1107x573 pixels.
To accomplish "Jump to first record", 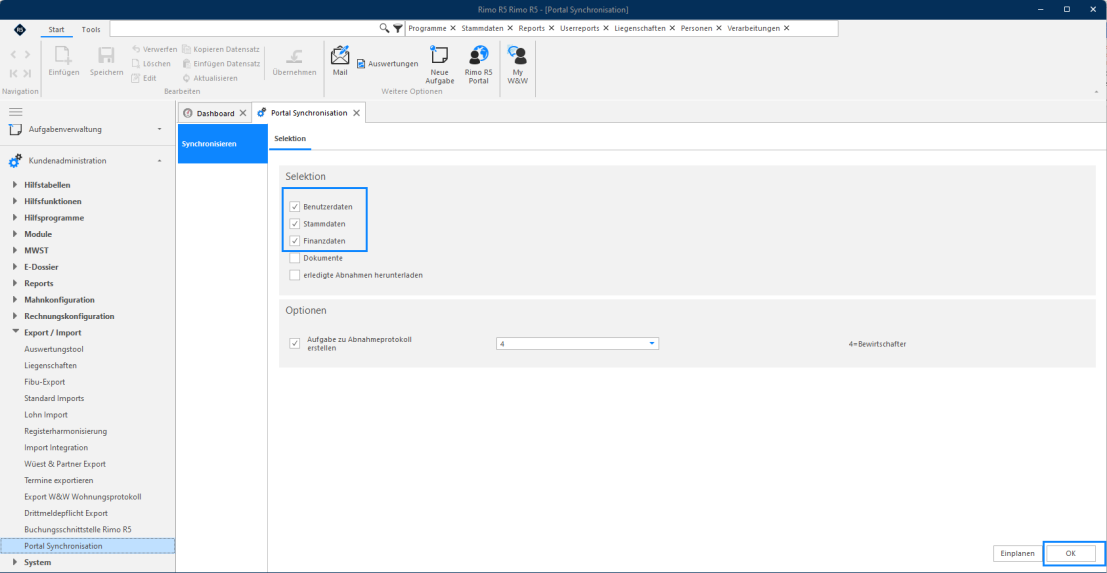I will tap(13, 73).
